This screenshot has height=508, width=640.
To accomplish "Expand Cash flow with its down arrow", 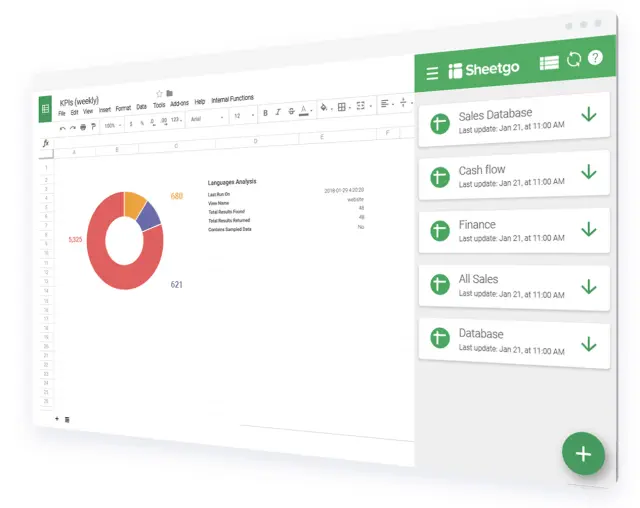I will click(x=589, y=172).
